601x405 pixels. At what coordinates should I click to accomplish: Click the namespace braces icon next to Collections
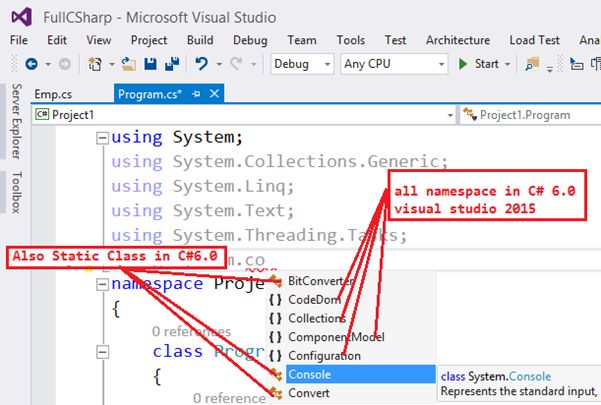pos(275,318)
